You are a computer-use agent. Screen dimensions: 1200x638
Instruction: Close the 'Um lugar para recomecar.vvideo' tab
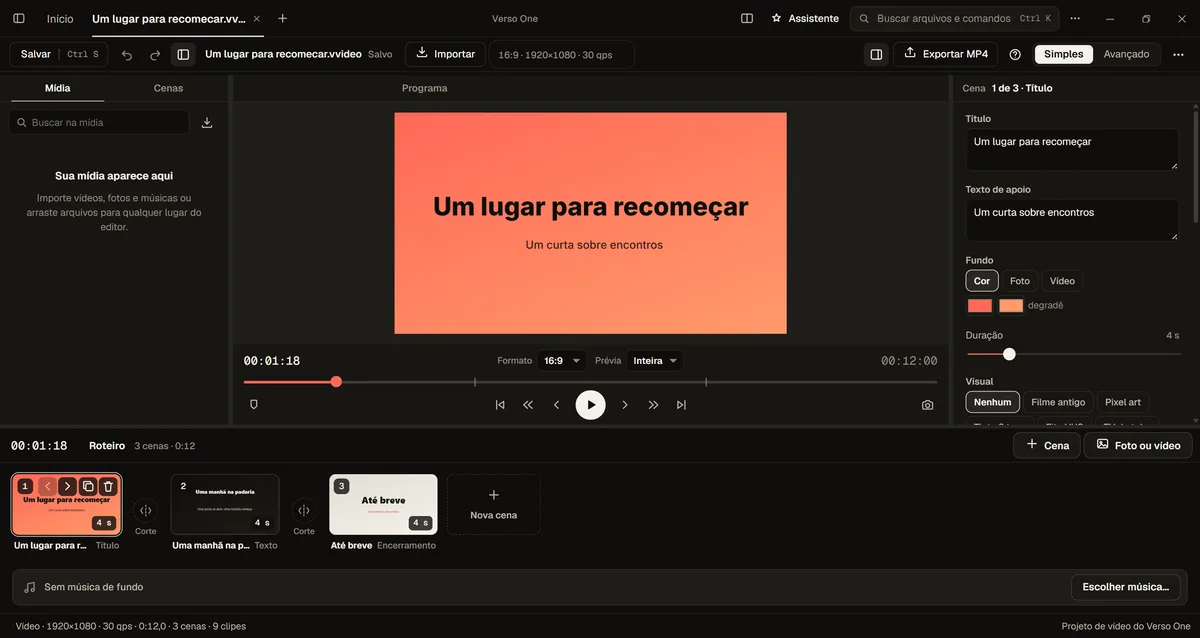click(x=256, y=18)
